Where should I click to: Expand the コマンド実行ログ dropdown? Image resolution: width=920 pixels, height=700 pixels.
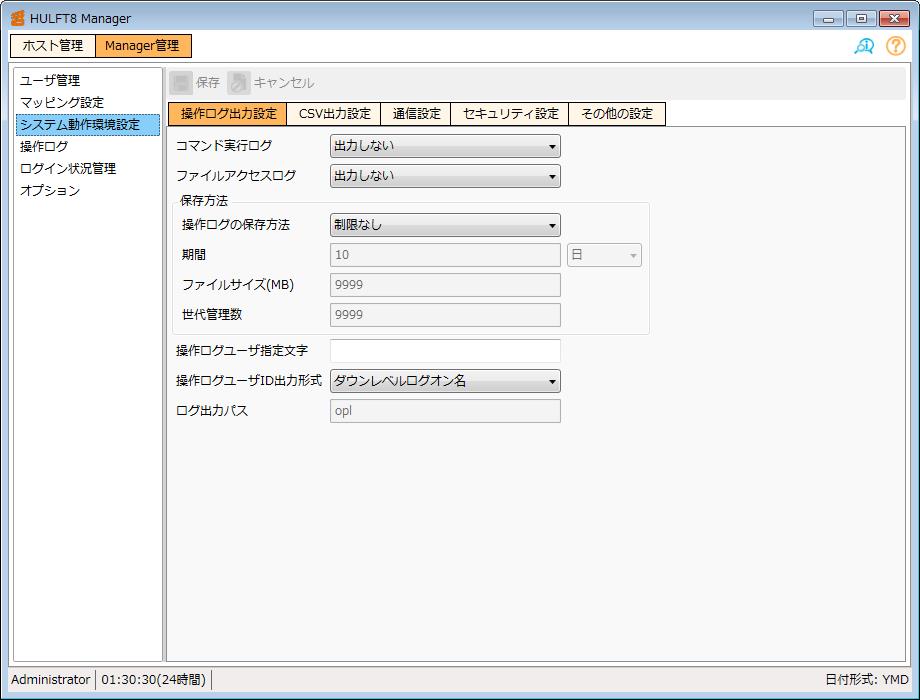click(x=445, y=146)
